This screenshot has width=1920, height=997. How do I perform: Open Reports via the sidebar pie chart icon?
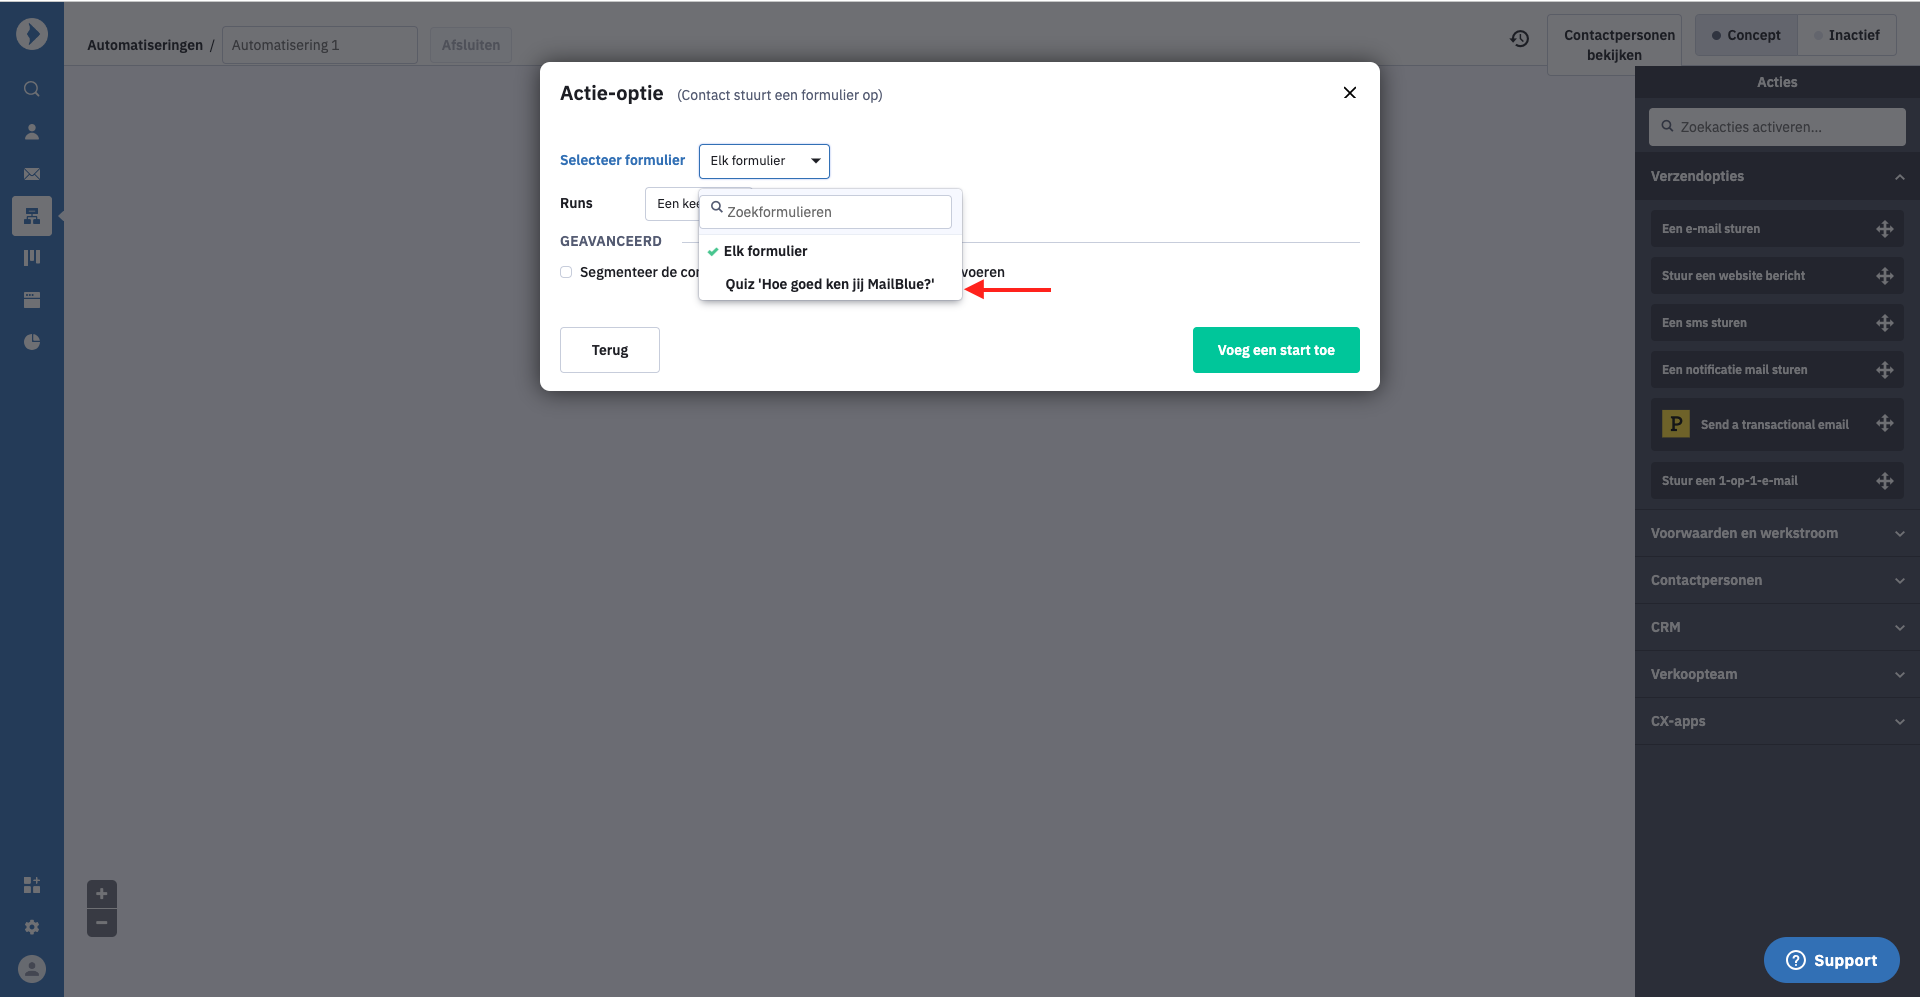(32, 342)
